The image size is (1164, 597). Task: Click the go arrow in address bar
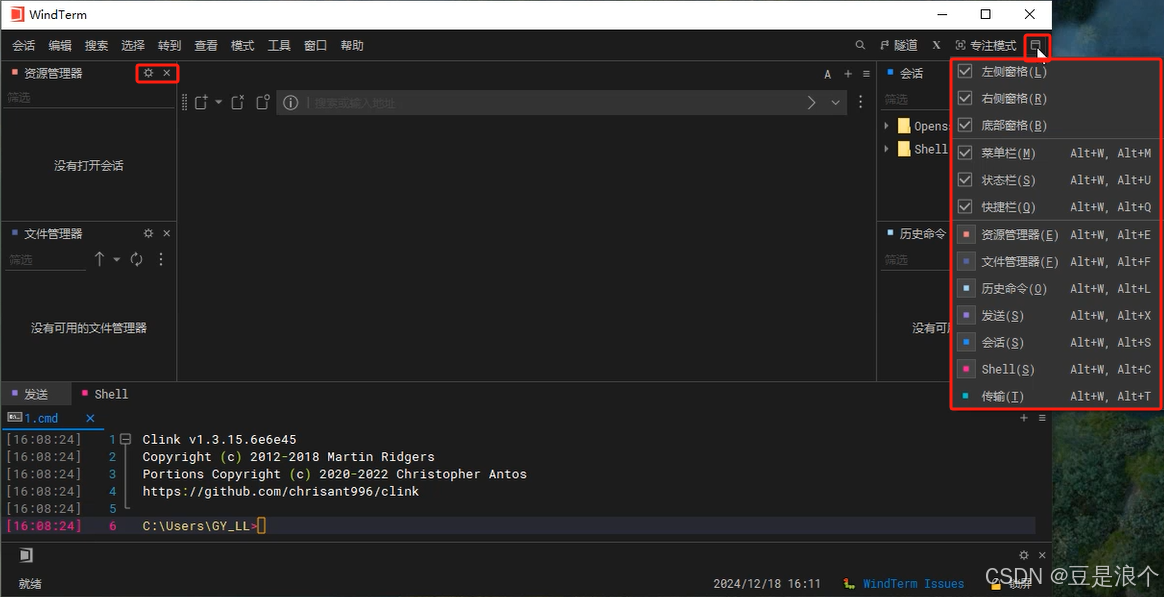click(811, 102)
